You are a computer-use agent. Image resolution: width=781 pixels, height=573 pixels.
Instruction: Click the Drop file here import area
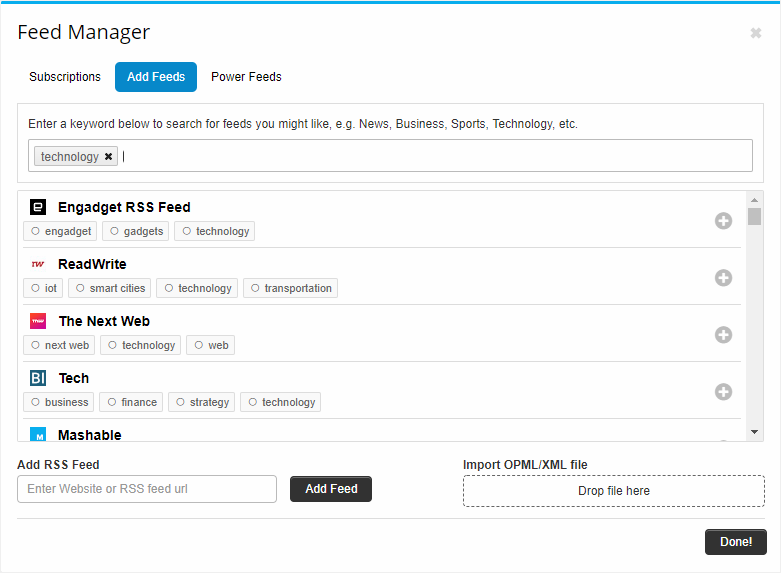[614, 491]
